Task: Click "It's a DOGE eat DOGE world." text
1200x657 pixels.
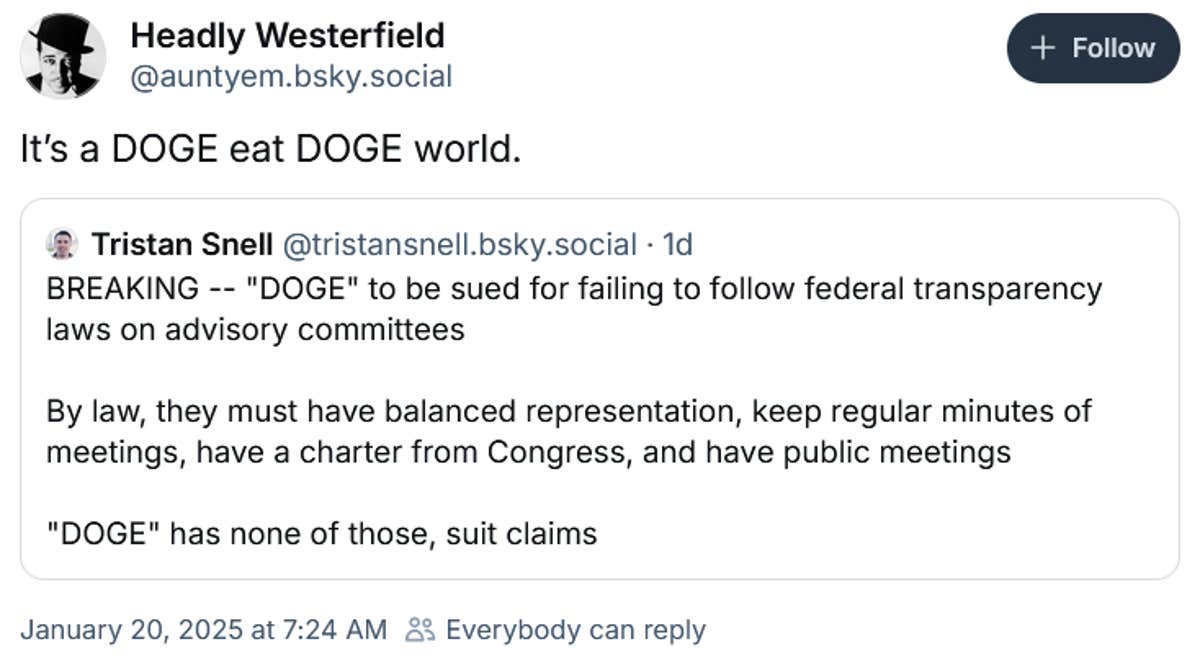Action: 271,150
